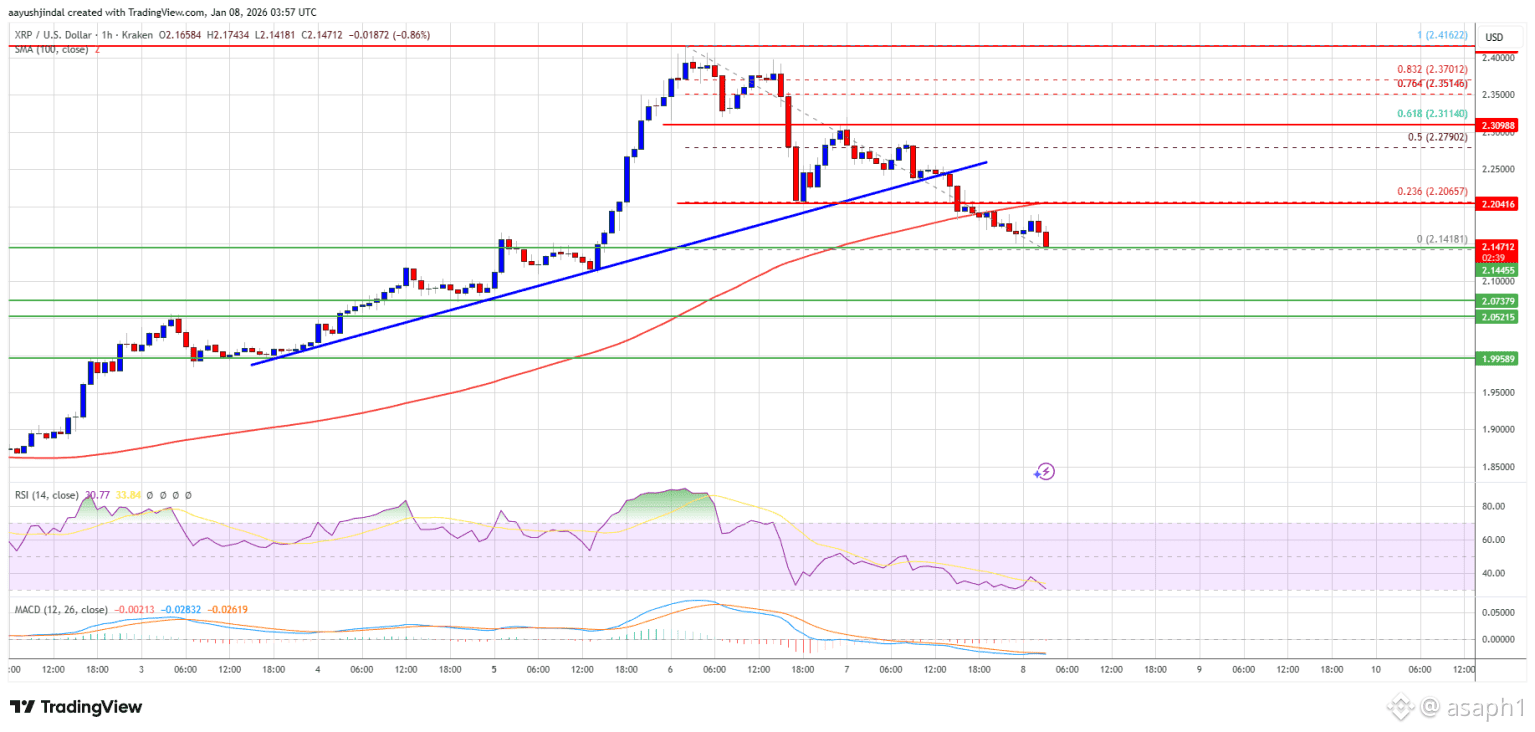Screen dimensions: 1535x732
Task: Click the 80.00 level on the RSI scale
Action: coord(1493,506)
